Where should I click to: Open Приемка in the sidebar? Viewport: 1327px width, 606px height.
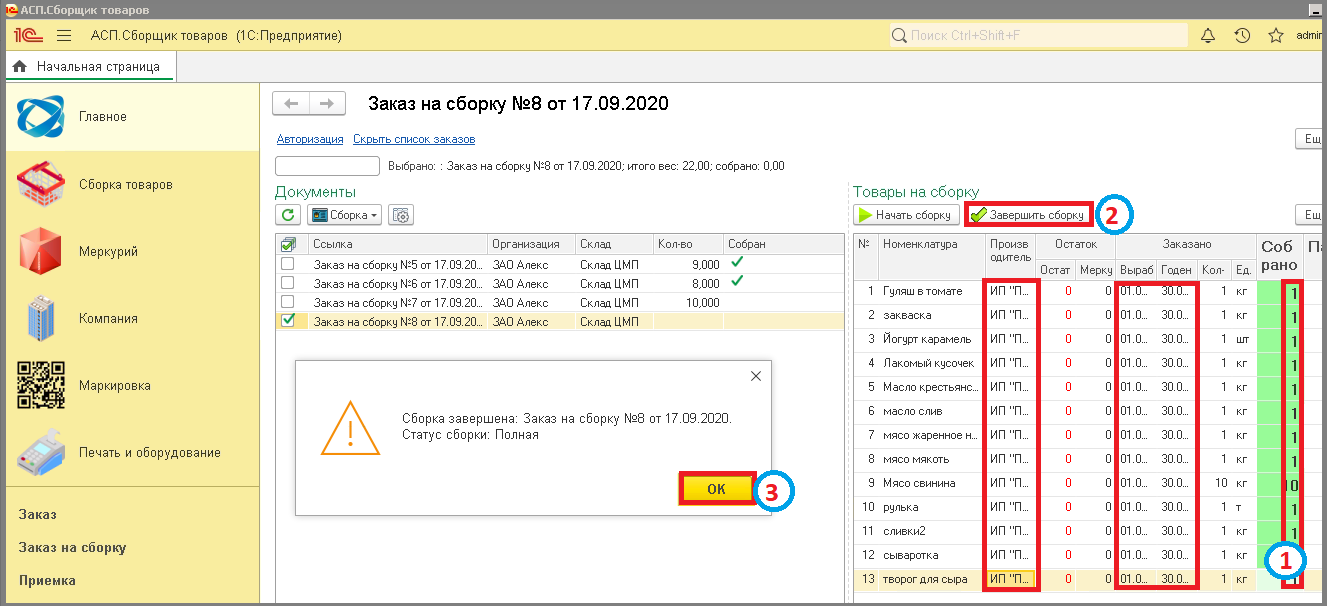tap(47, 580)
